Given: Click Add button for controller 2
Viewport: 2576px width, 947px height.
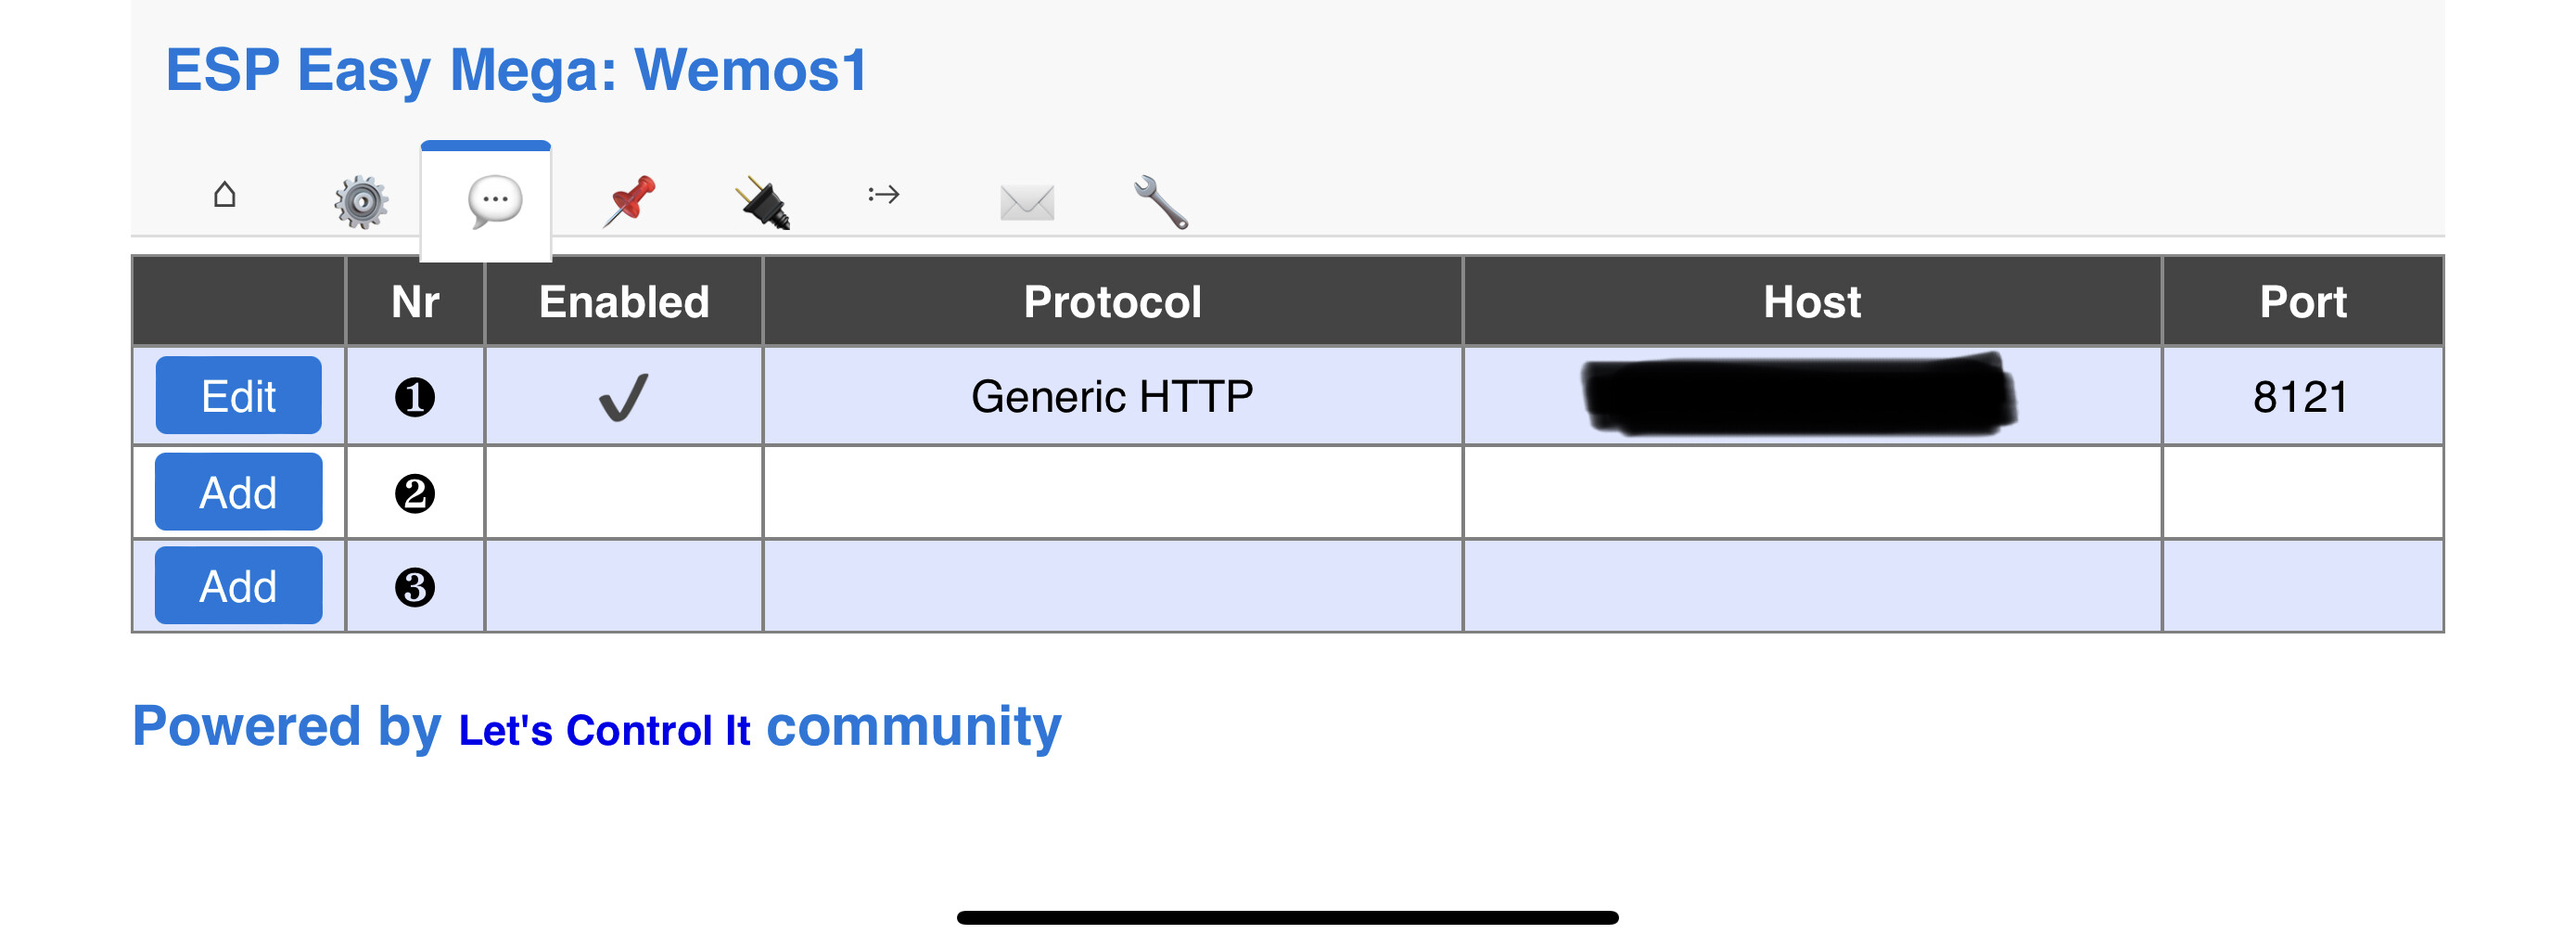Looking at the screenshot, I should tap(238, 492).
